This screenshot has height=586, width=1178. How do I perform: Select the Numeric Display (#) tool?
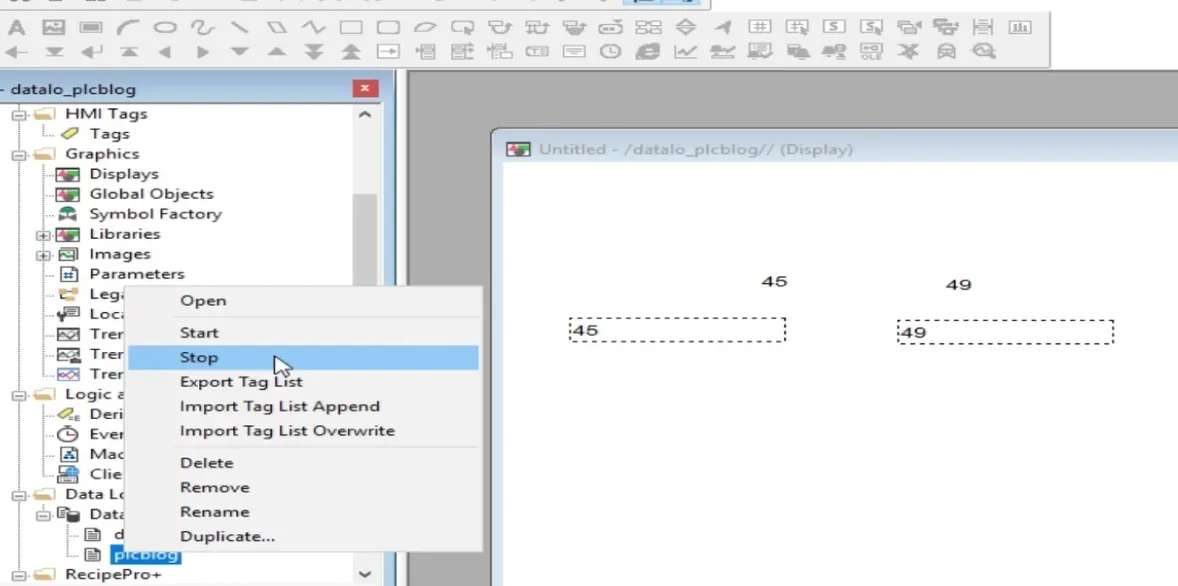click(x=760, y=27)
